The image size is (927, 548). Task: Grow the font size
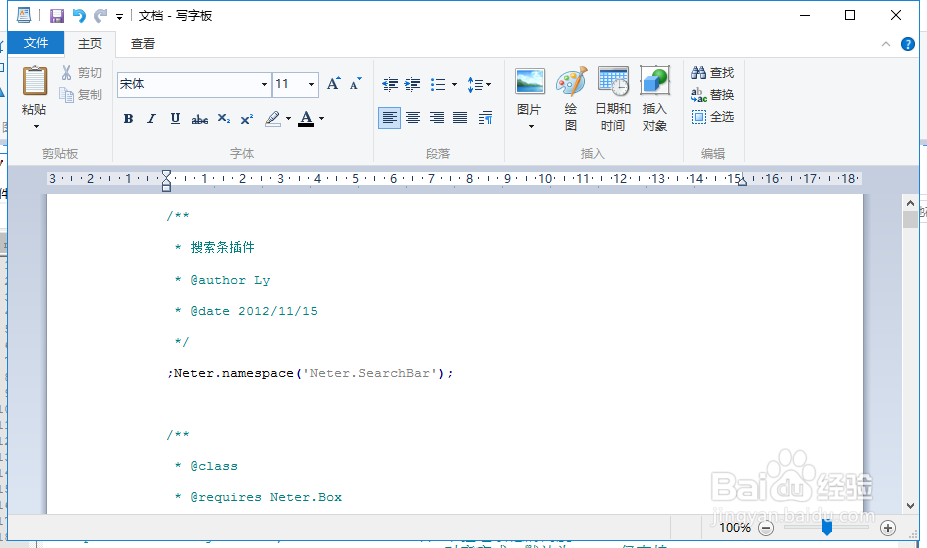[333, 84]
